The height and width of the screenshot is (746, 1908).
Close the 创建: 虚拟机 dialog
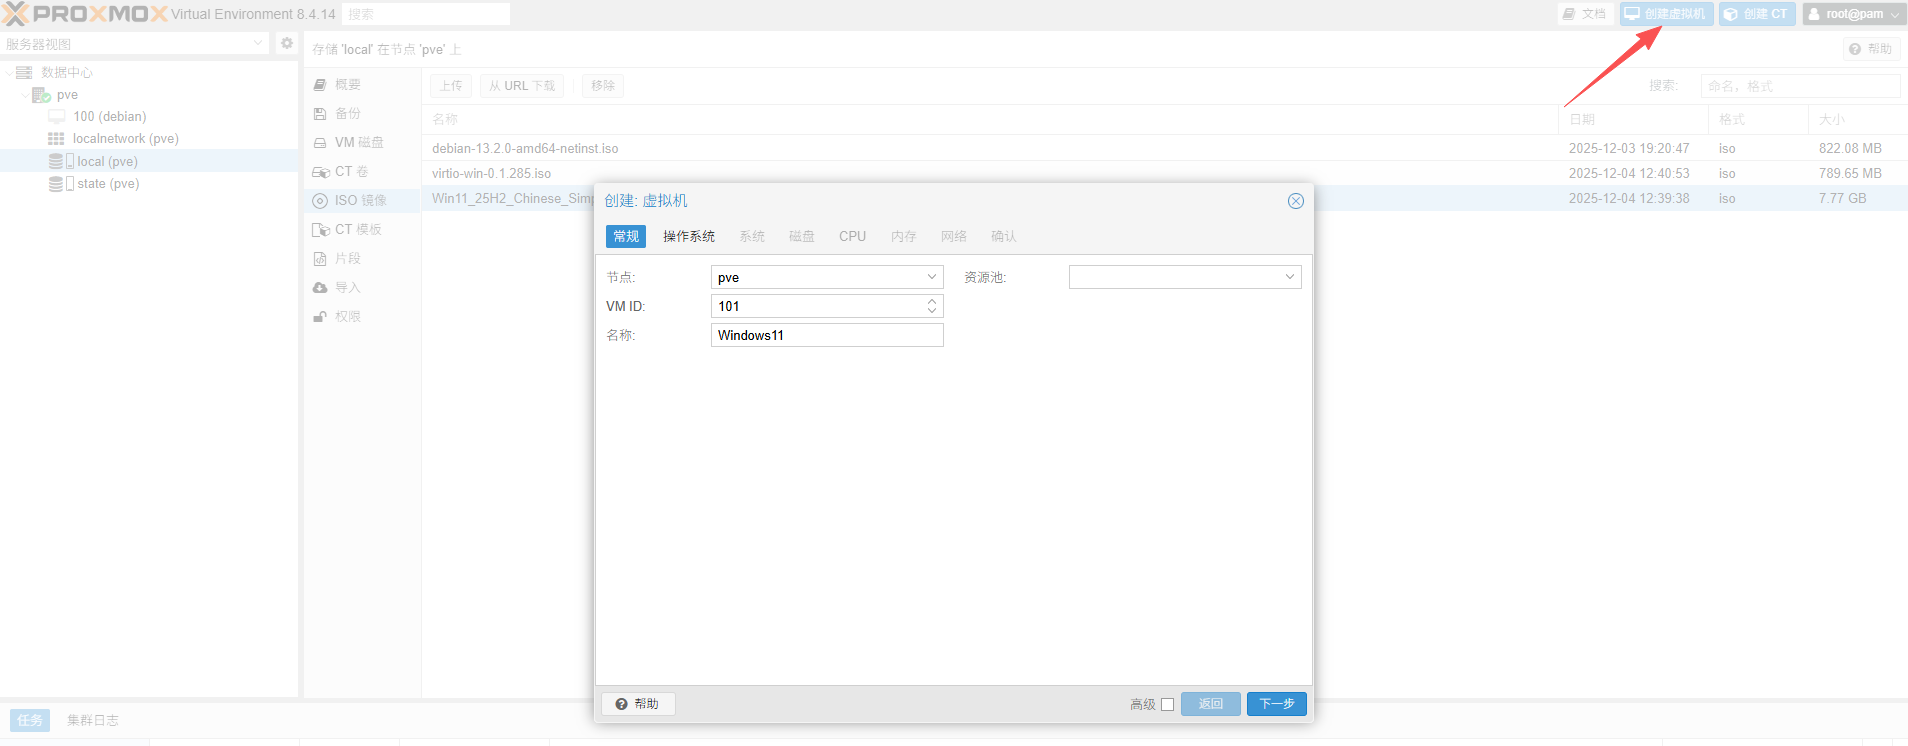(x=1295, y=201)
